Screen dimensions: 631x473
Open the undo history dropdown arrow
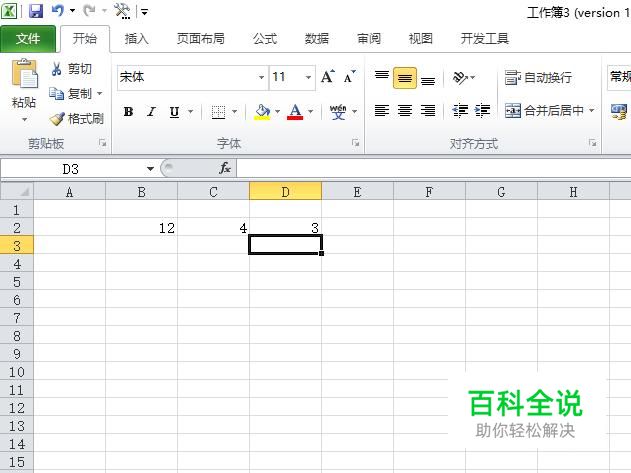pyautogui.click(x=72, y=11)
